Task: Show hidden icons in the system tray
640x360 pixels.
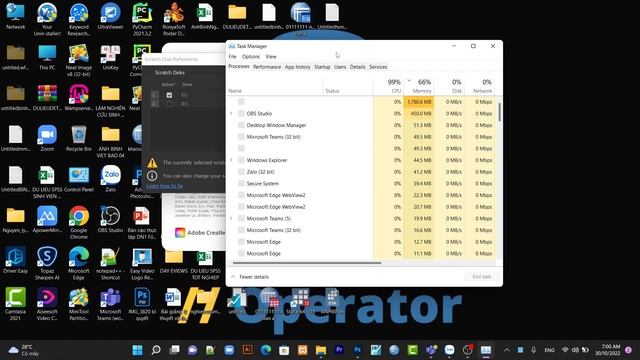Action: [x=507, y=350]
